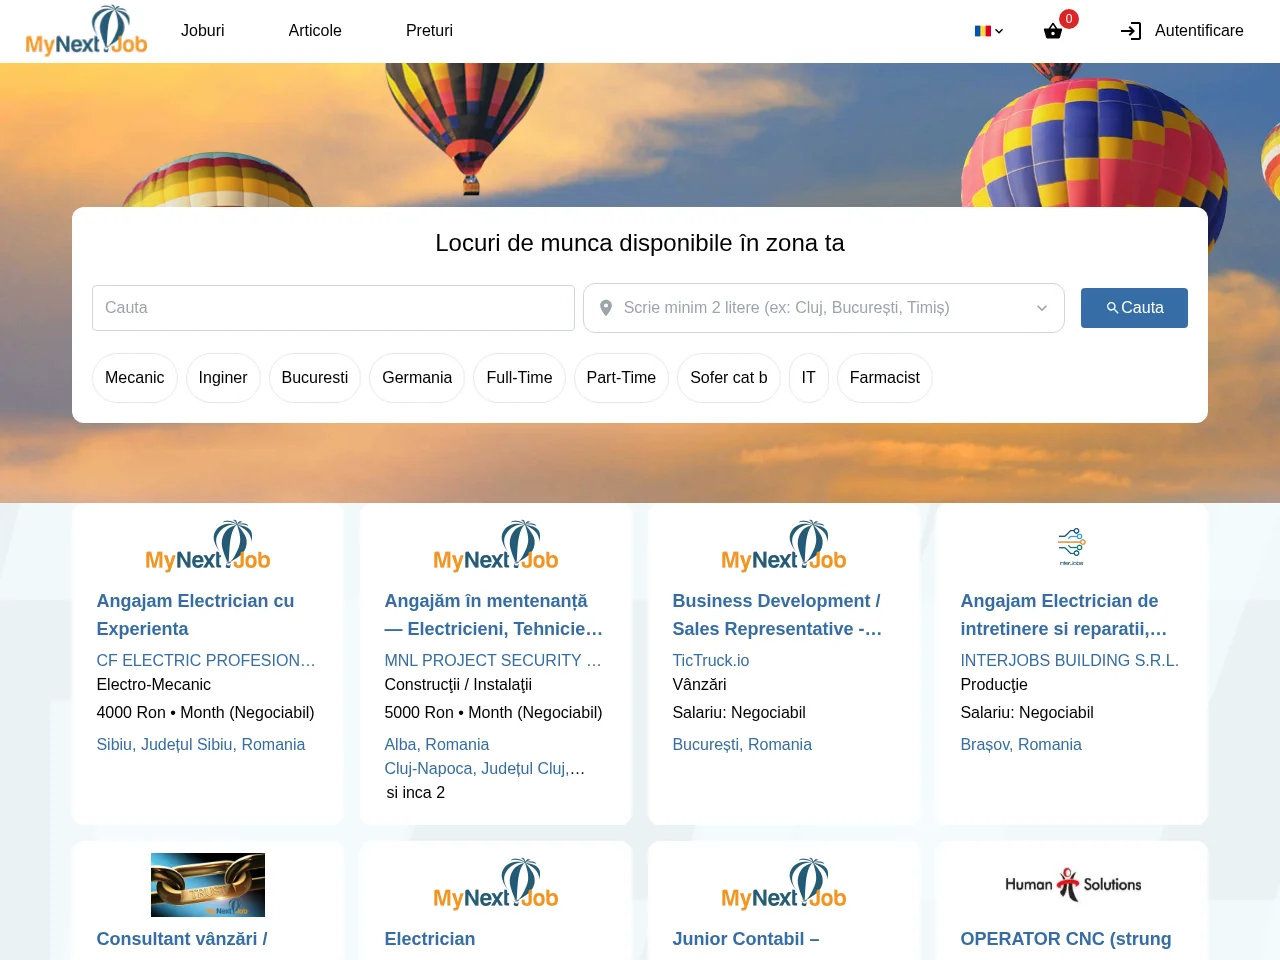Viewport: 1280px width, 960px height.
Task: Click logo on Angajăm în mentenanță card
Action: coord(496,547)
